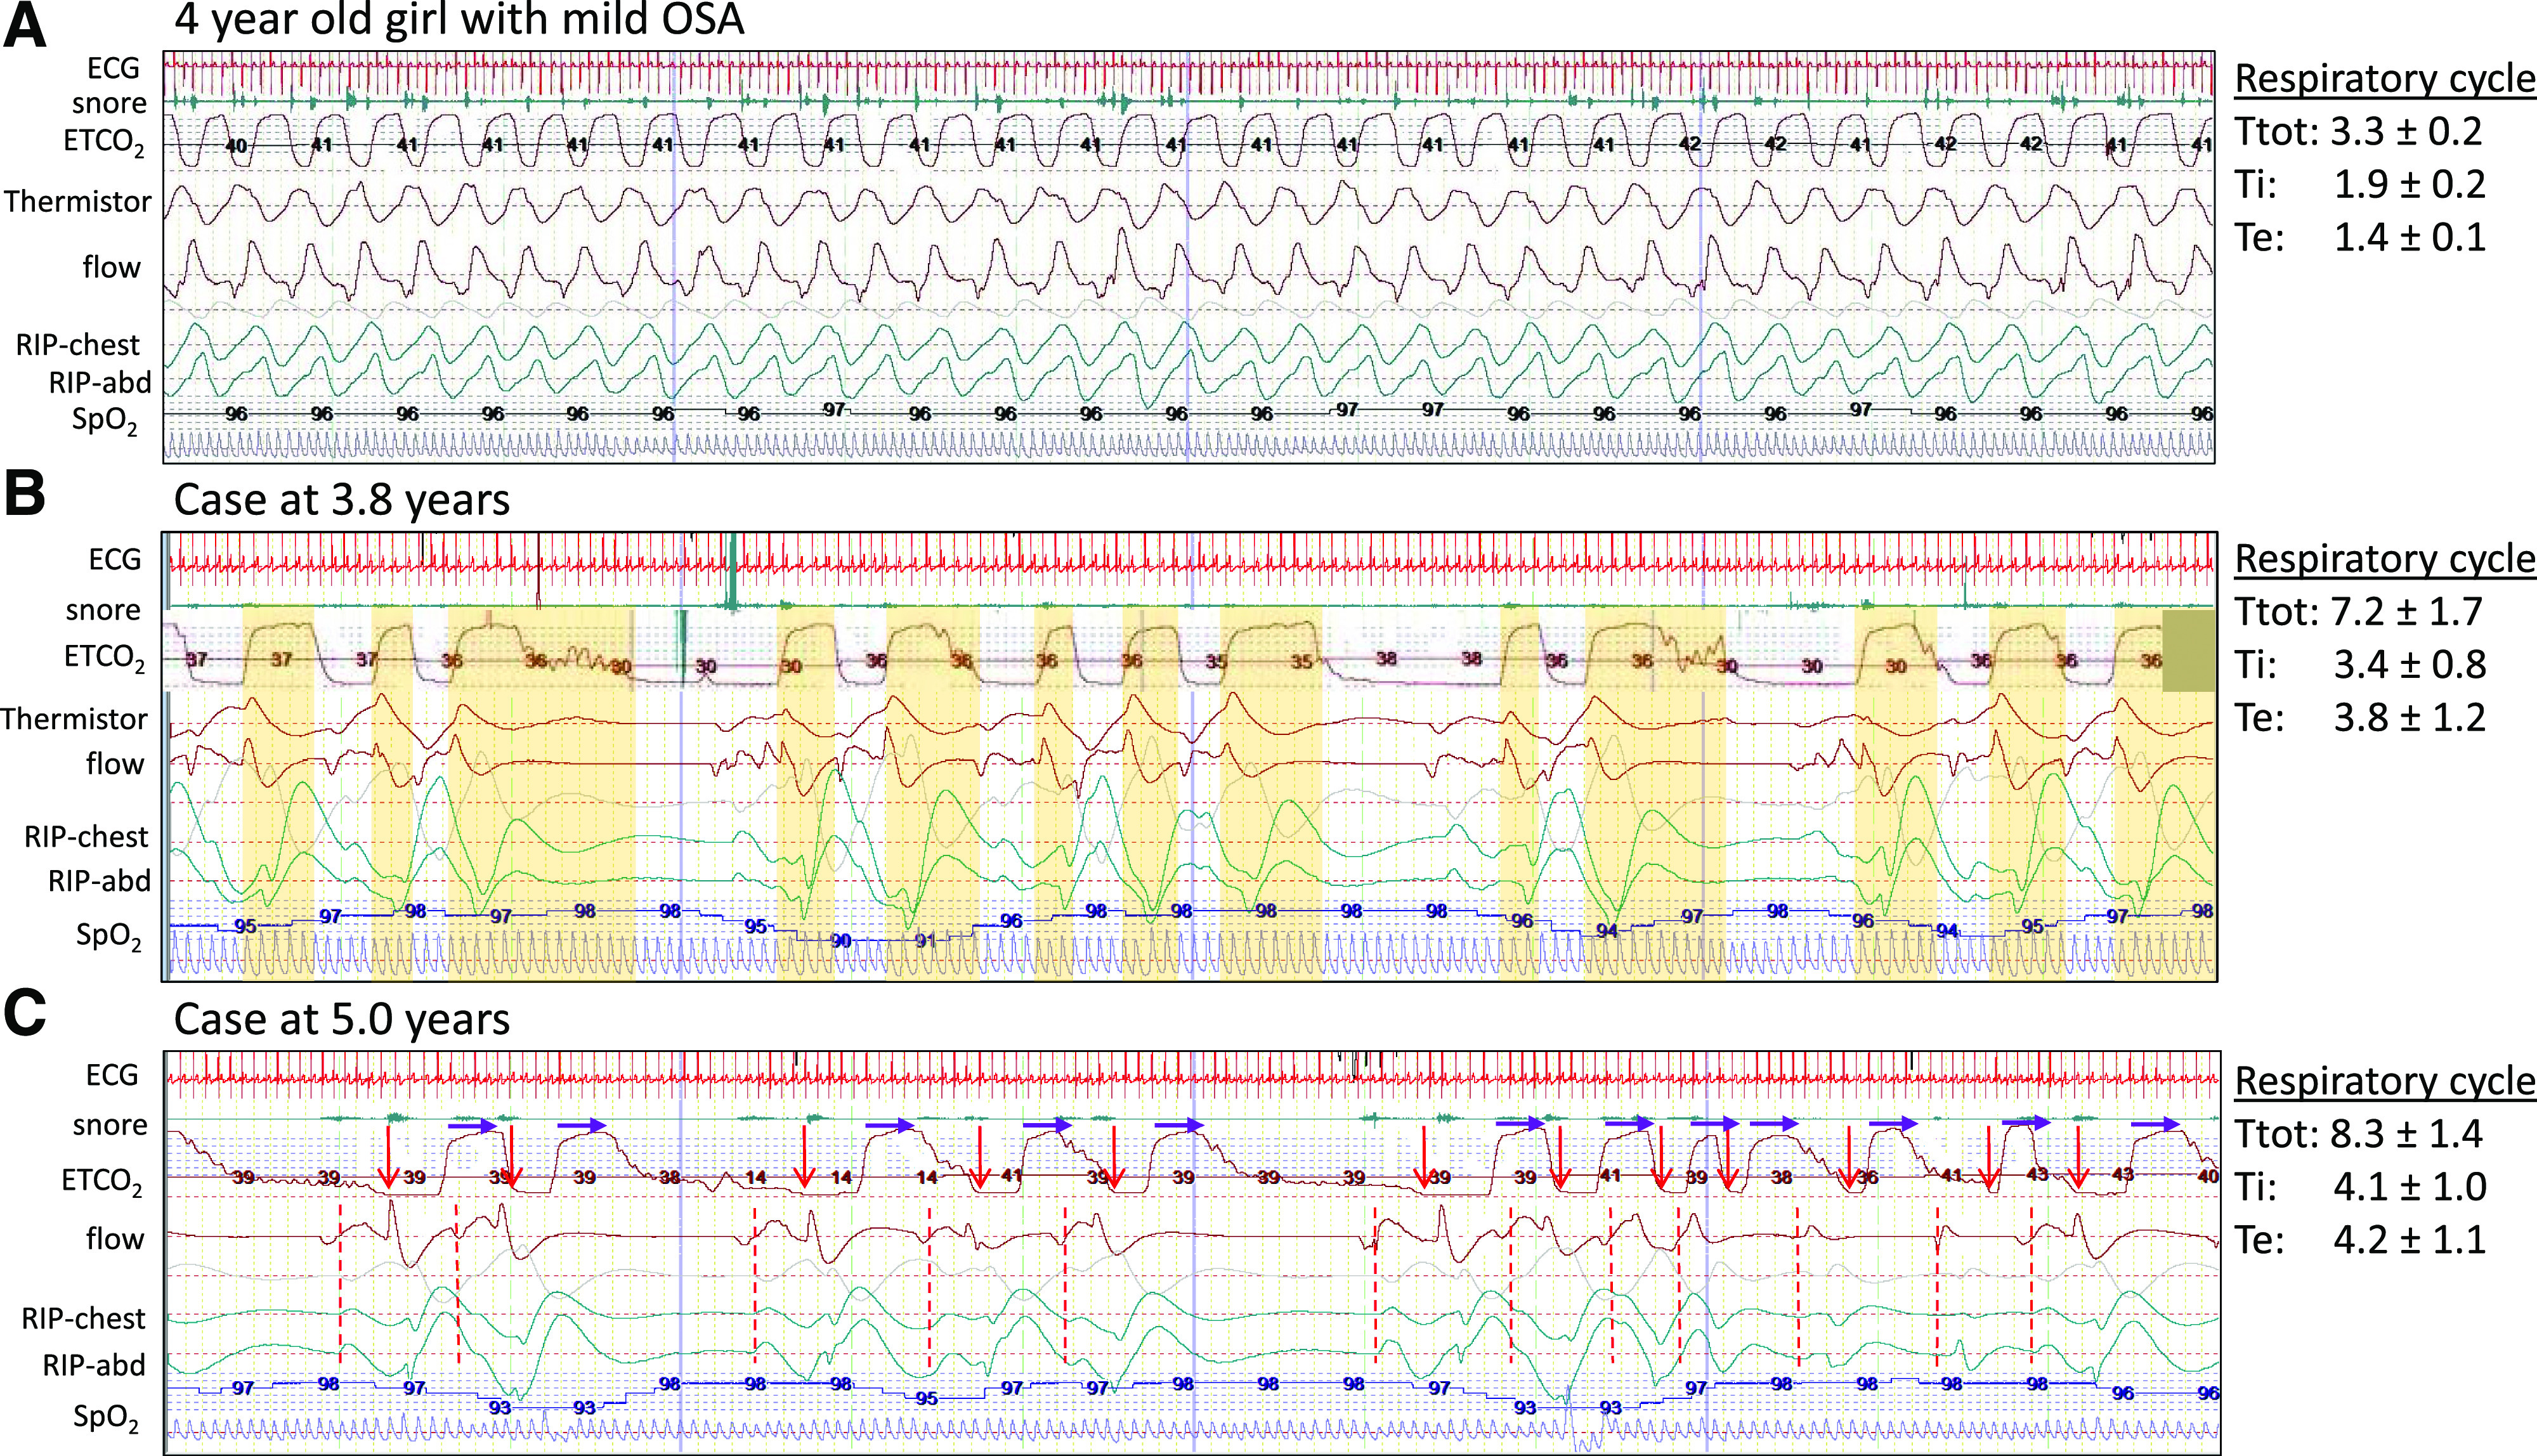This screenshot has width=2537, height=1456.
Task: Select the value "Ttot: 3.3 ± 0.2"
Action: coord(2359,132)
